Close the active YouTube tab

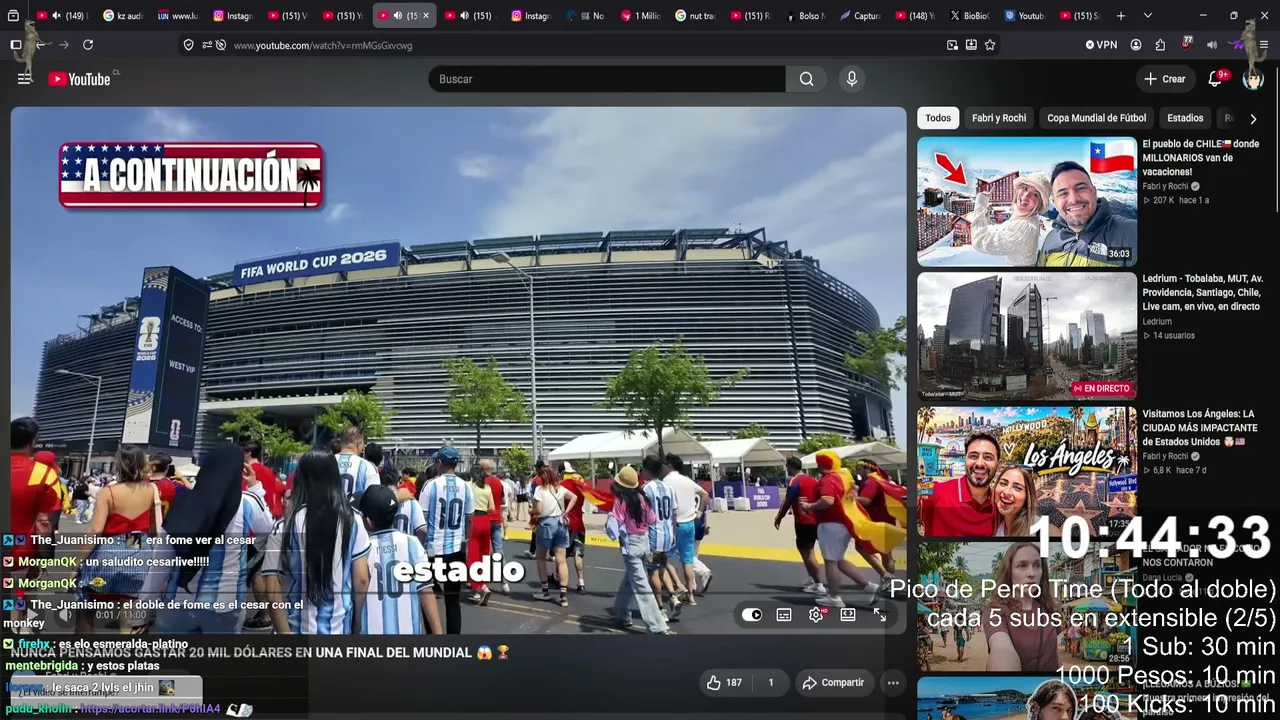pyautogui.click(x=425, y=16)
